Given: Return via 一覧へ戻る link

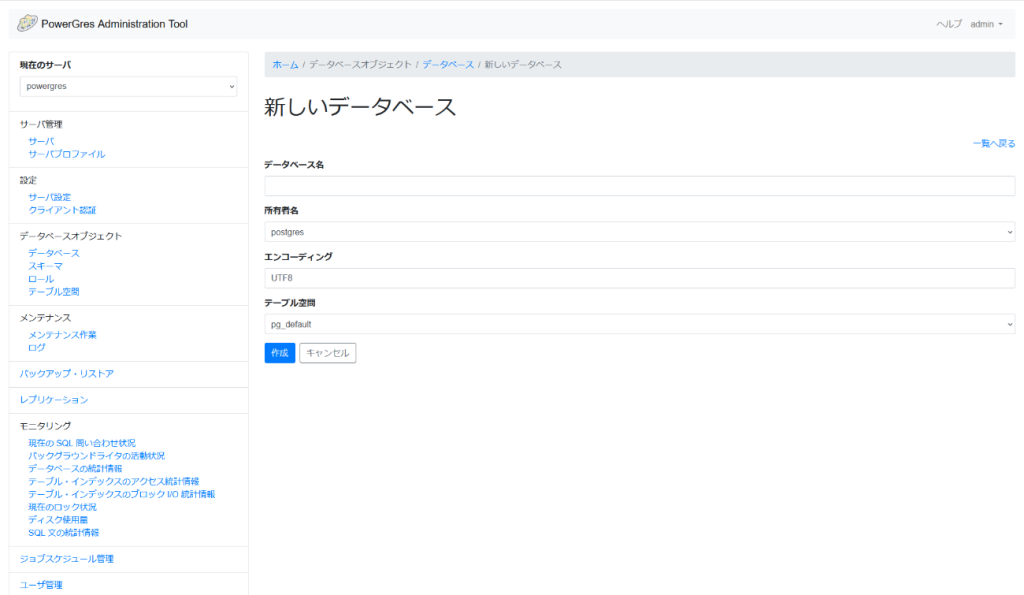Looking at the screenshot, I should 994,144.
